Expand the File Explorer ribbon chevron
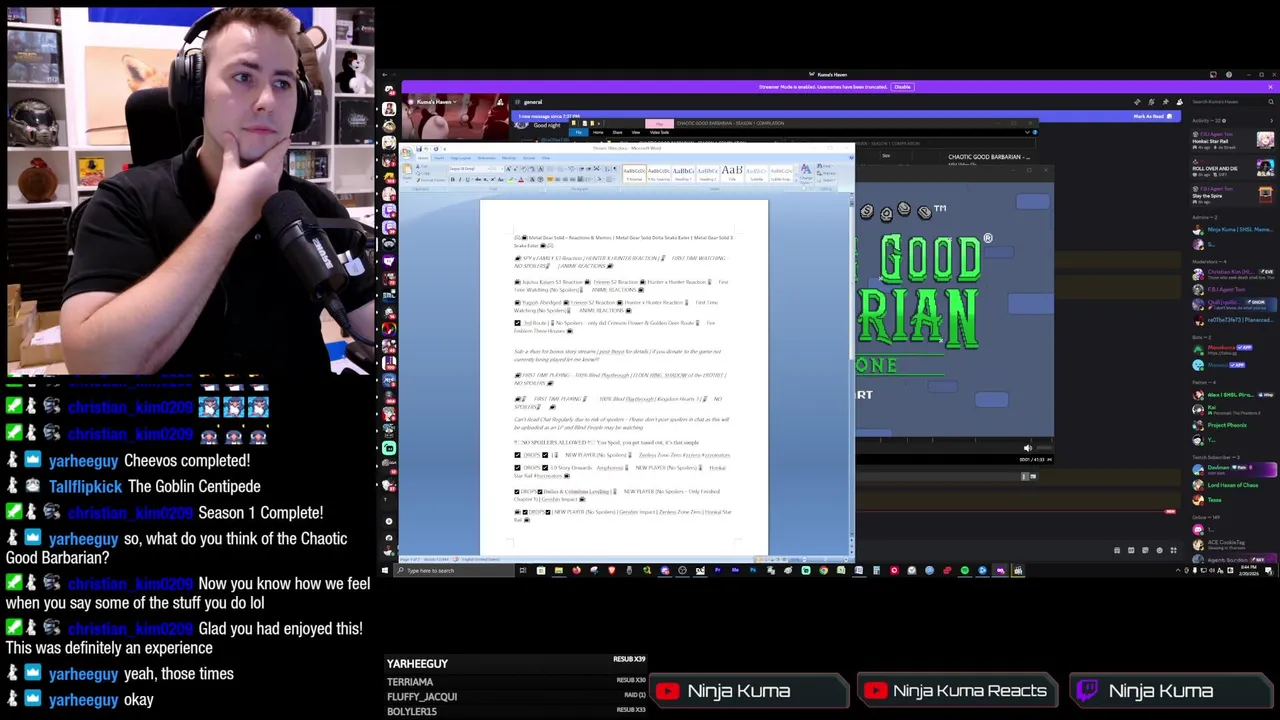 (x=1027, y=132)
